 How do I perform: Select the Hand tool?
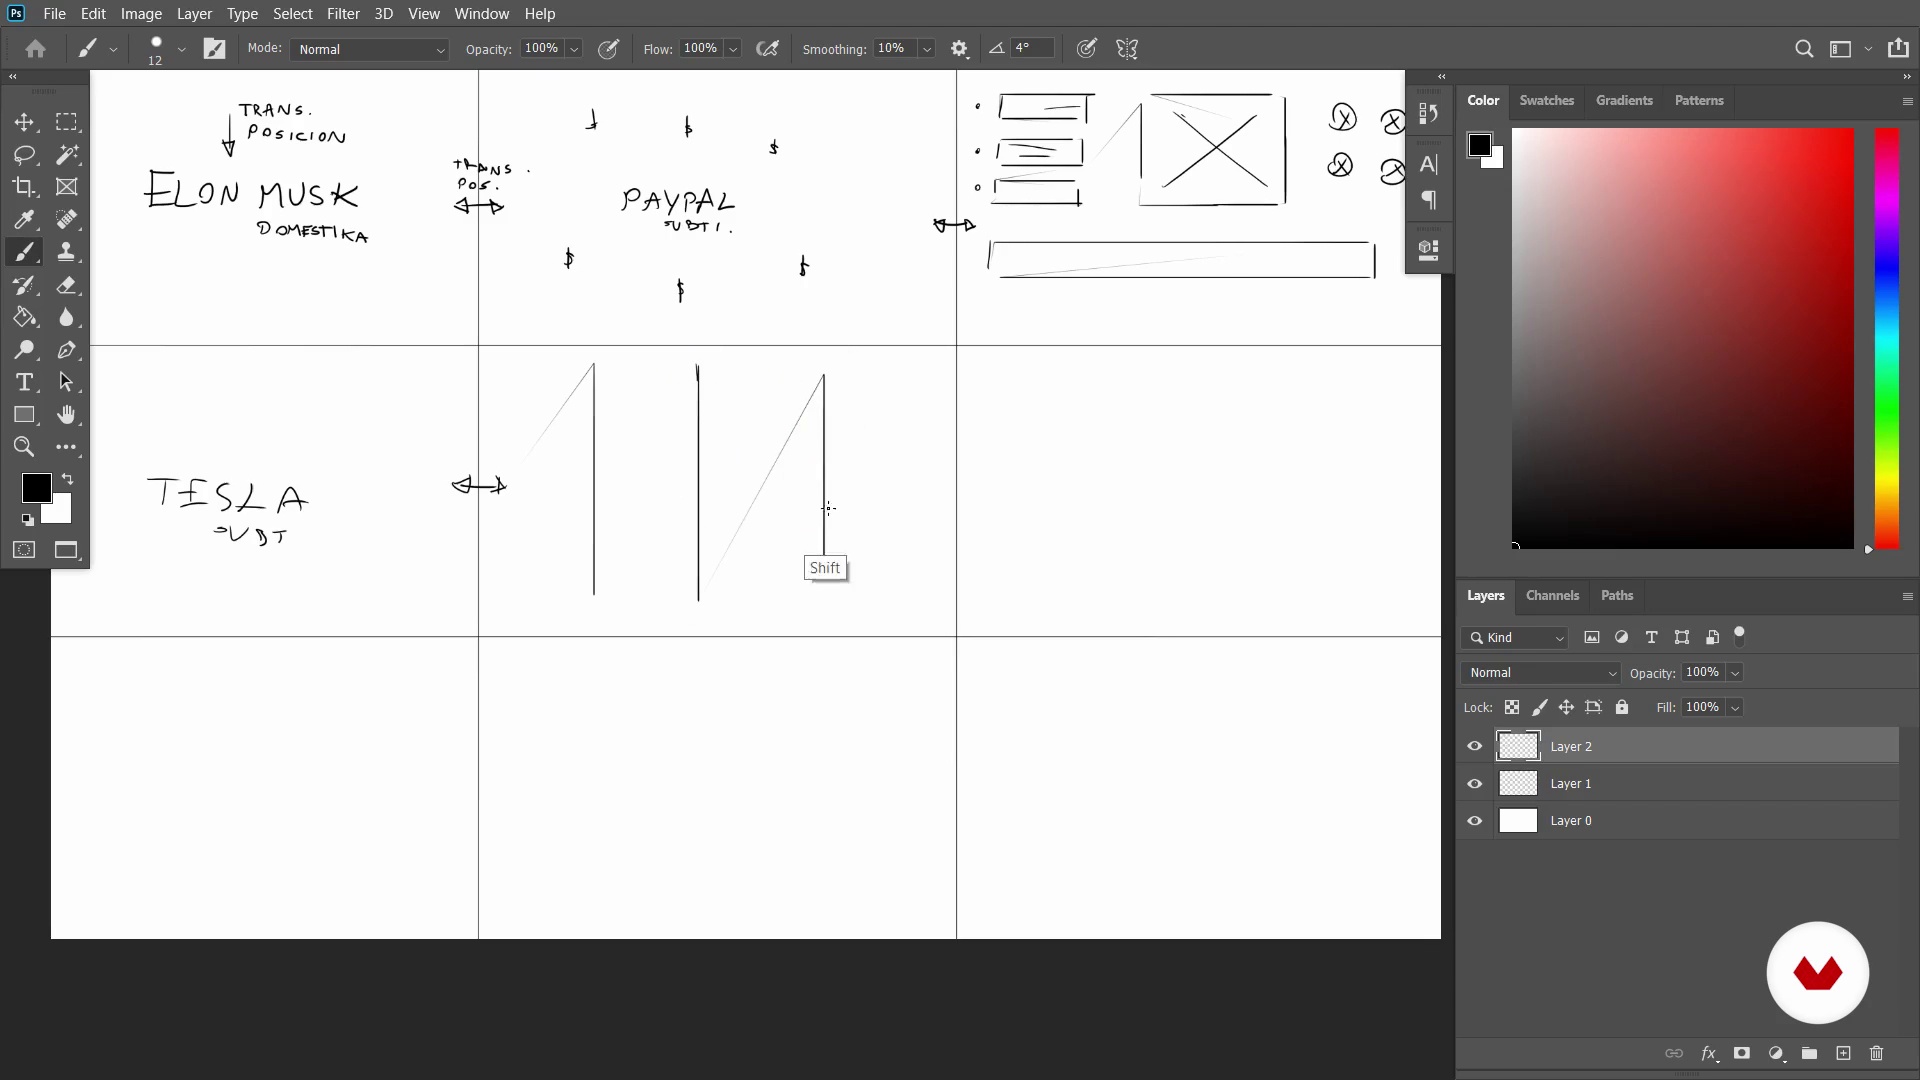(66, 415)
